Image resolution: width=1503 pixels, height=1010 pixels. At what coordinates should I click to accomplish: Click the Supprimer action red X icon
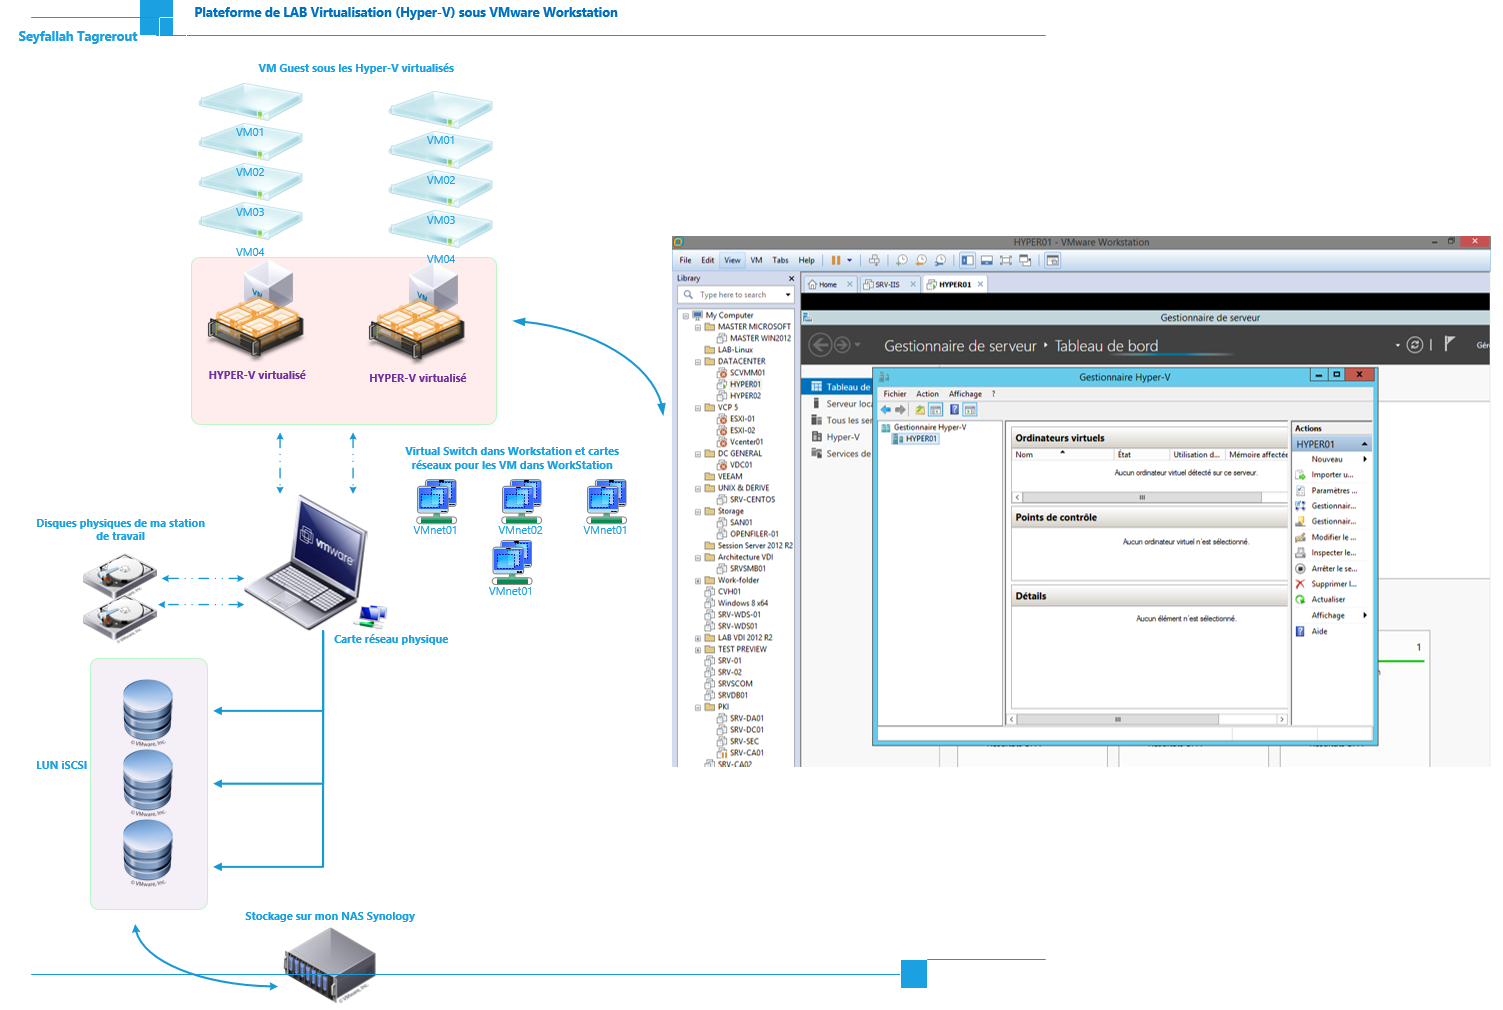point(1300,584)
